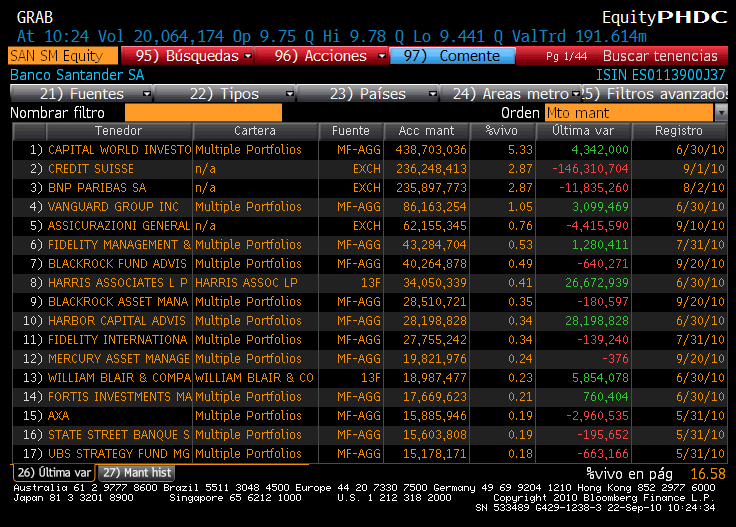Sort by Acc mant column header
Viewport: 736px width, 527px height.
pyautogui.click(x=426, y=131)
